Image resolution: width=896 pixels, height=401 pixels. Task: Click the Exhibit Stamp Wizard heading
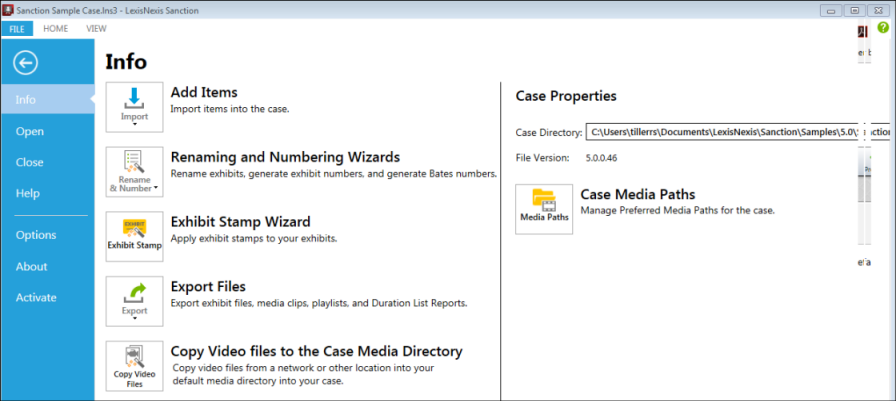(x=241, y=221)
